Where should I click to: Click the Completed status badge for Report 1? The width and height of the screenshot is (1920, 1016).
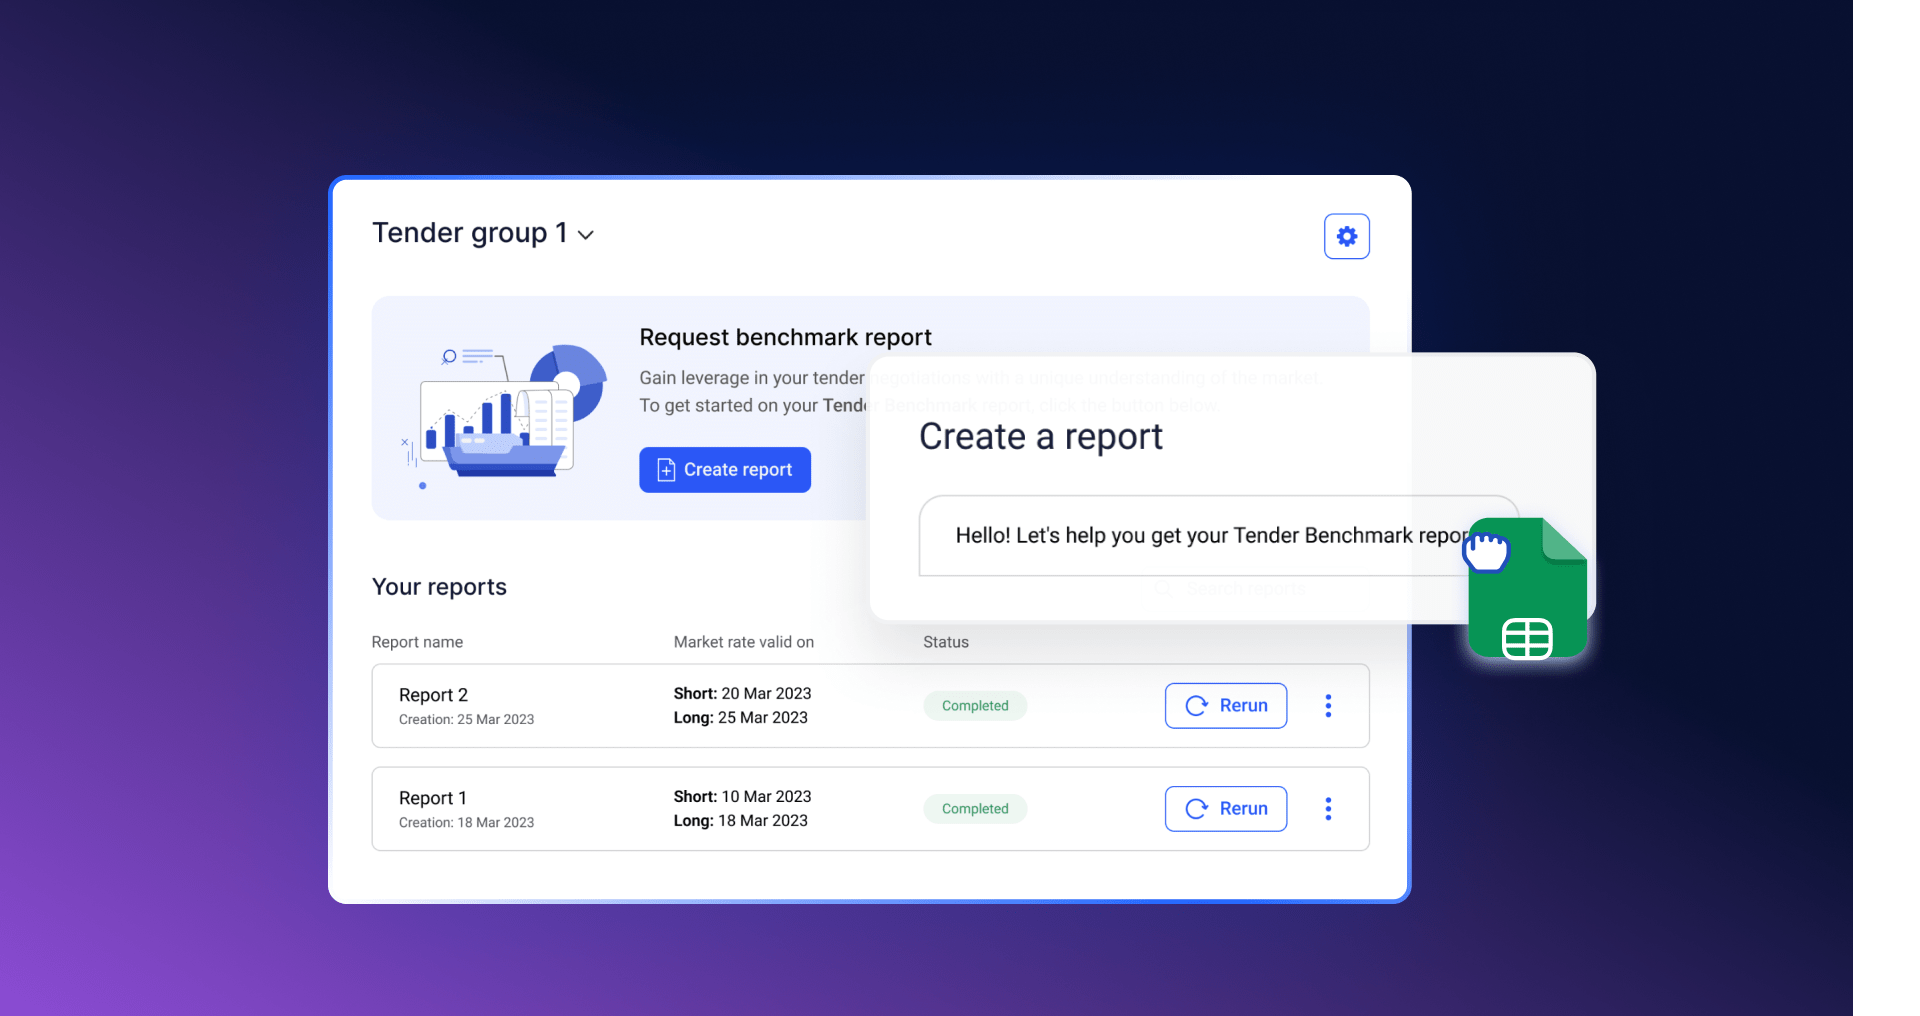pos(975,809)
